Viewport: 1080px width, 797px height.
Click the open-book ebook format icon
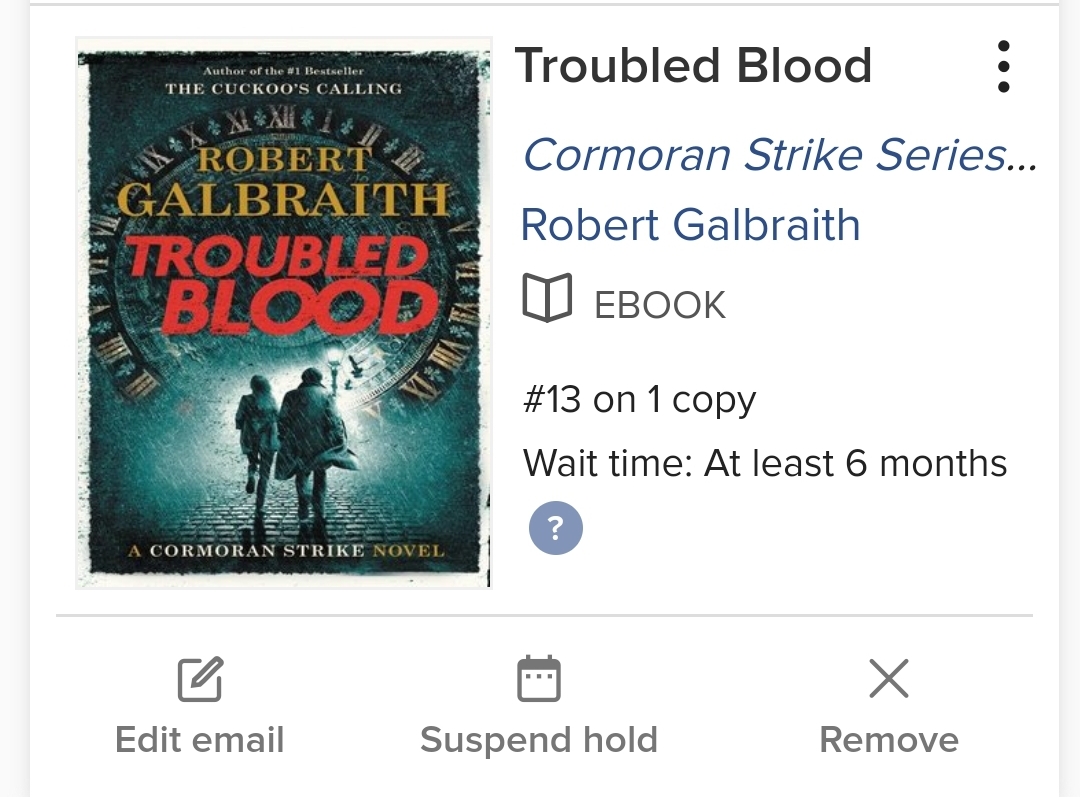coord(548,298)
